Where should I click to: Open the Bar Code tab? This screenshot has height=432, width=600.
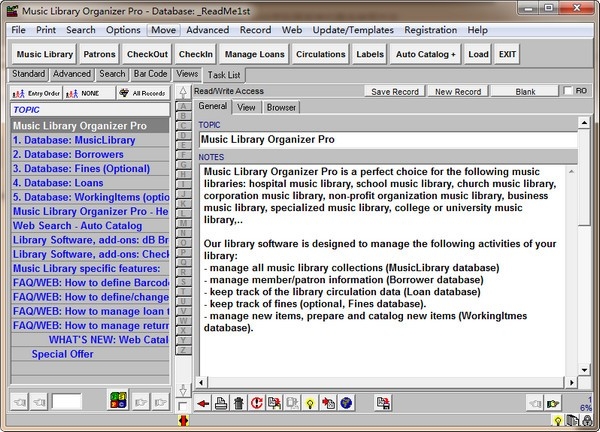click(x=150, y=74)
